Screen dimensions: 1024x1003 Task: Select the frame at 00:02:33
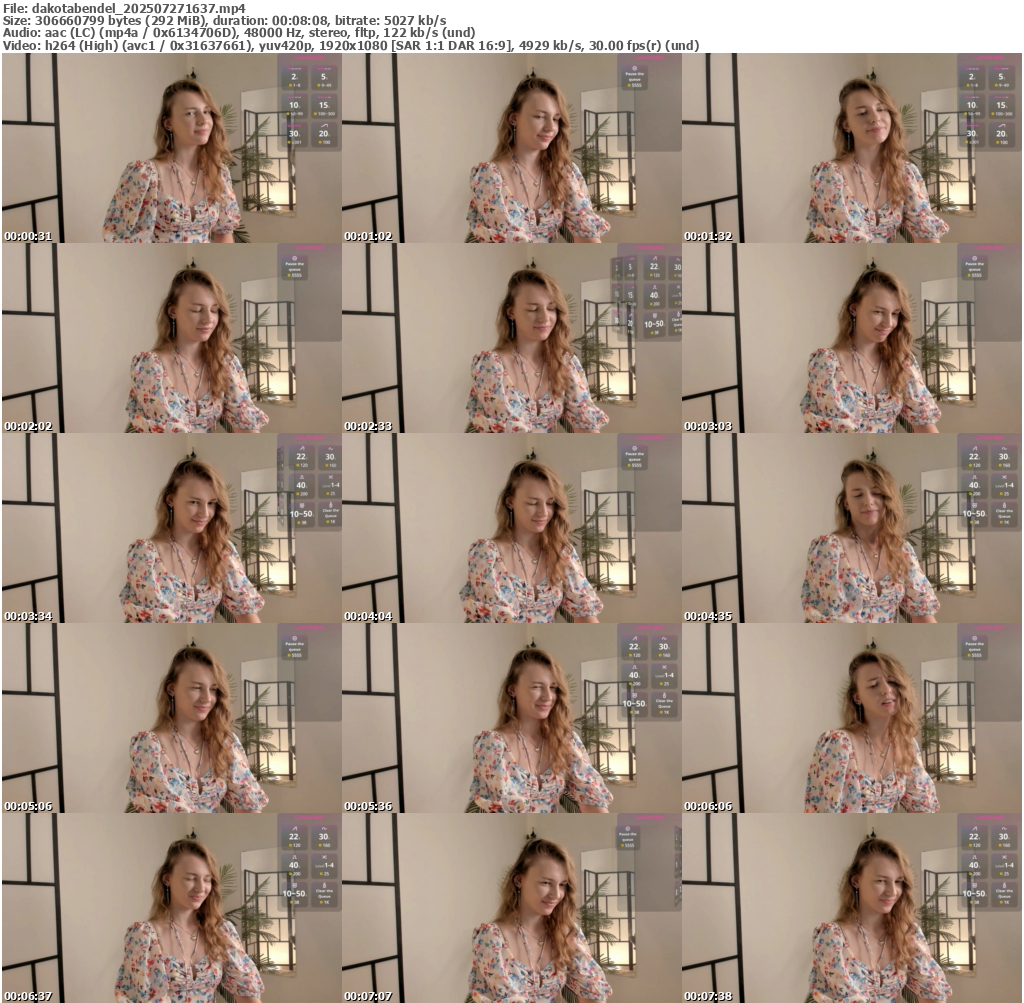tap(512, 338)
